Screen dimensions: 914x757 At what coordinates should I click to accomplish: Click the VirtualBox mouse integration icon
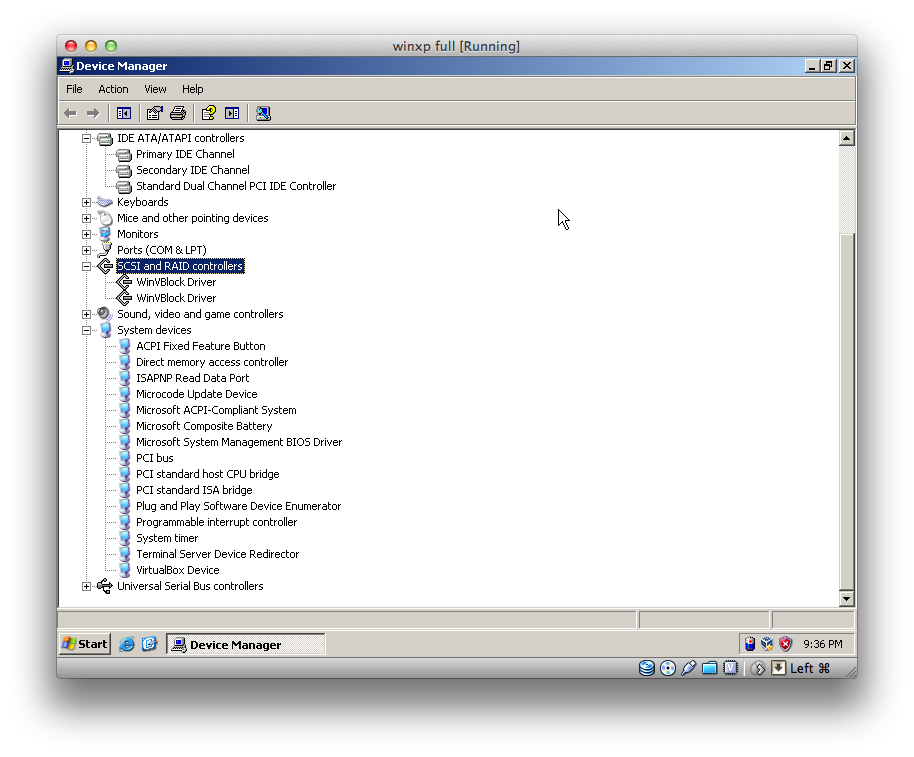coord(758,668)
